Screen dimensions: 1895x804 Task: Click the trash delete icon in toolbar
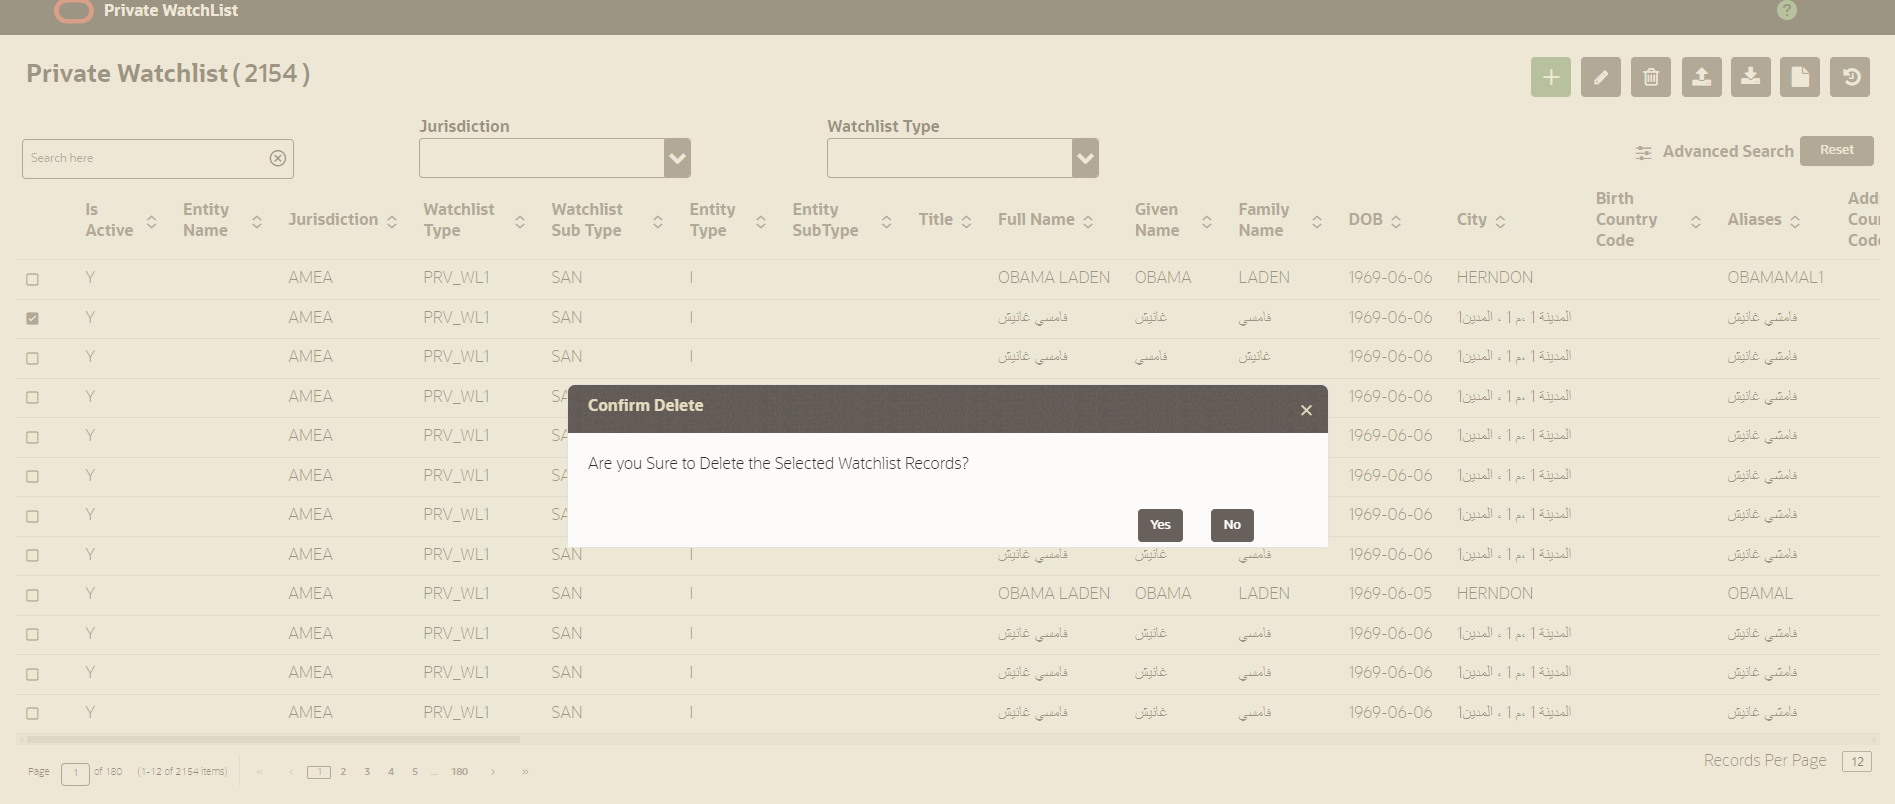tap(1650, 77)
